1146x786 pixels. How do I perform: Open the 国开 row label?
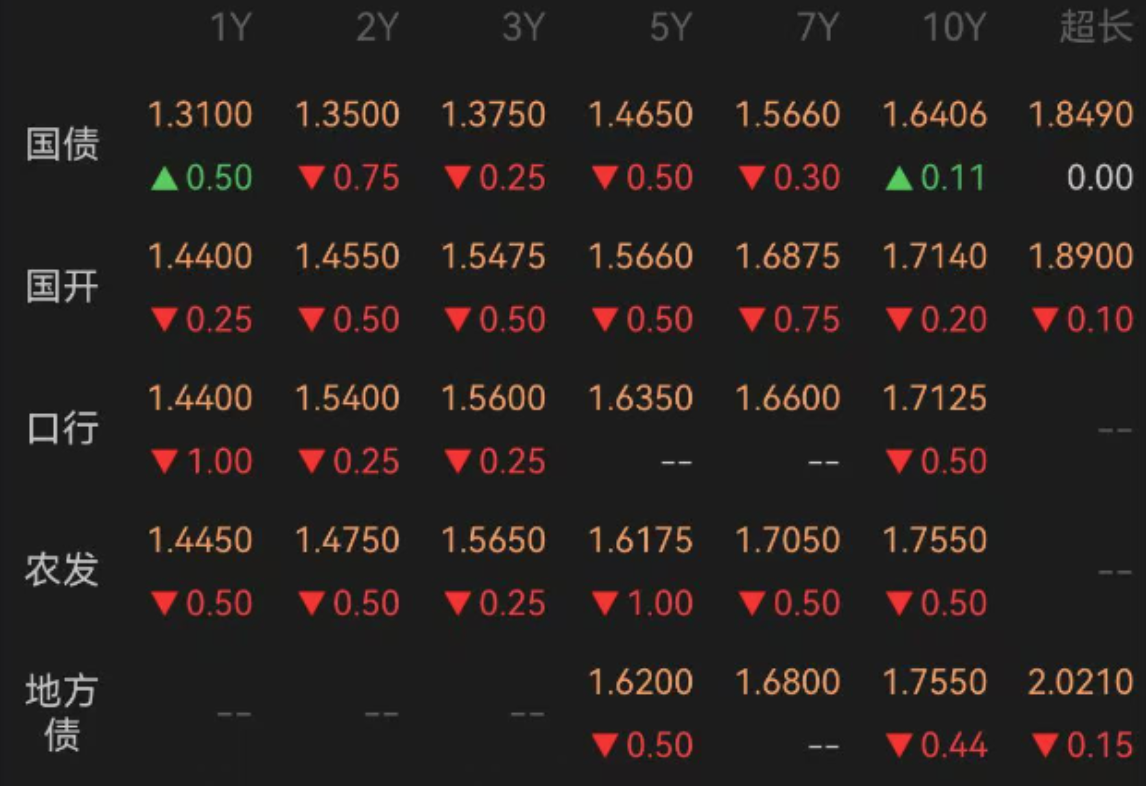coord(62,286)
